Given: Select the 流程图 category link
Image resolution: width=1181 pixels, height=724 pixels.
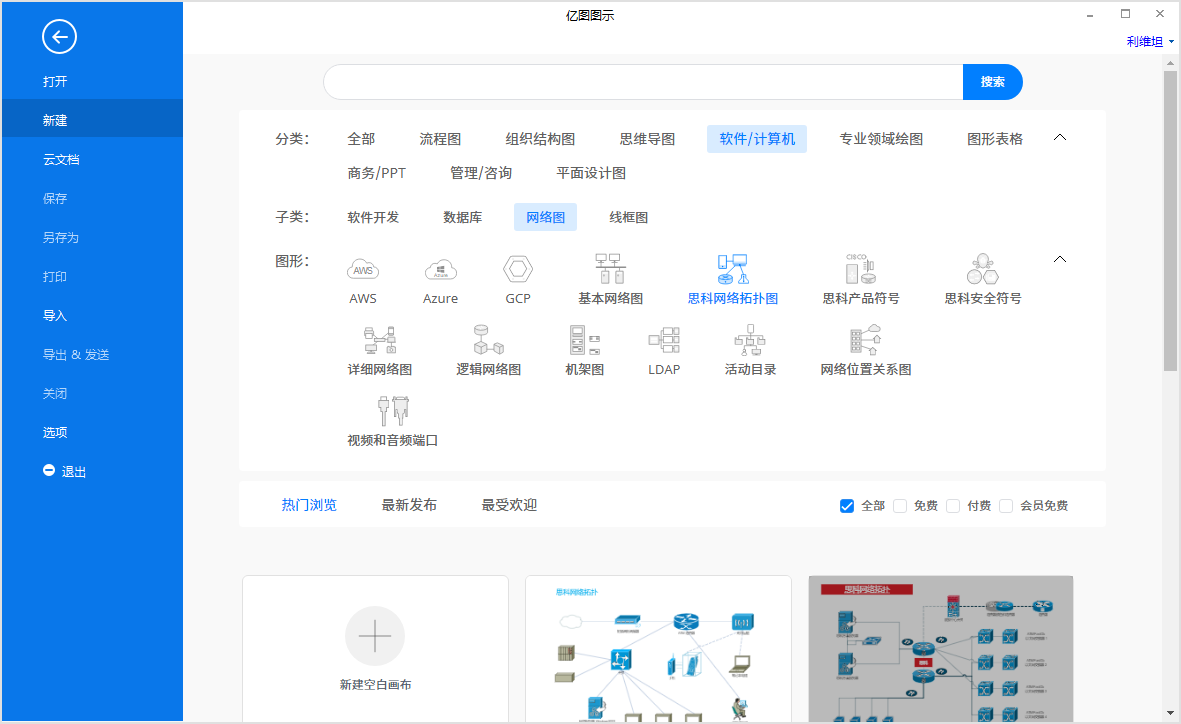Looking at the screenshot, I should [x=440, y=139].
